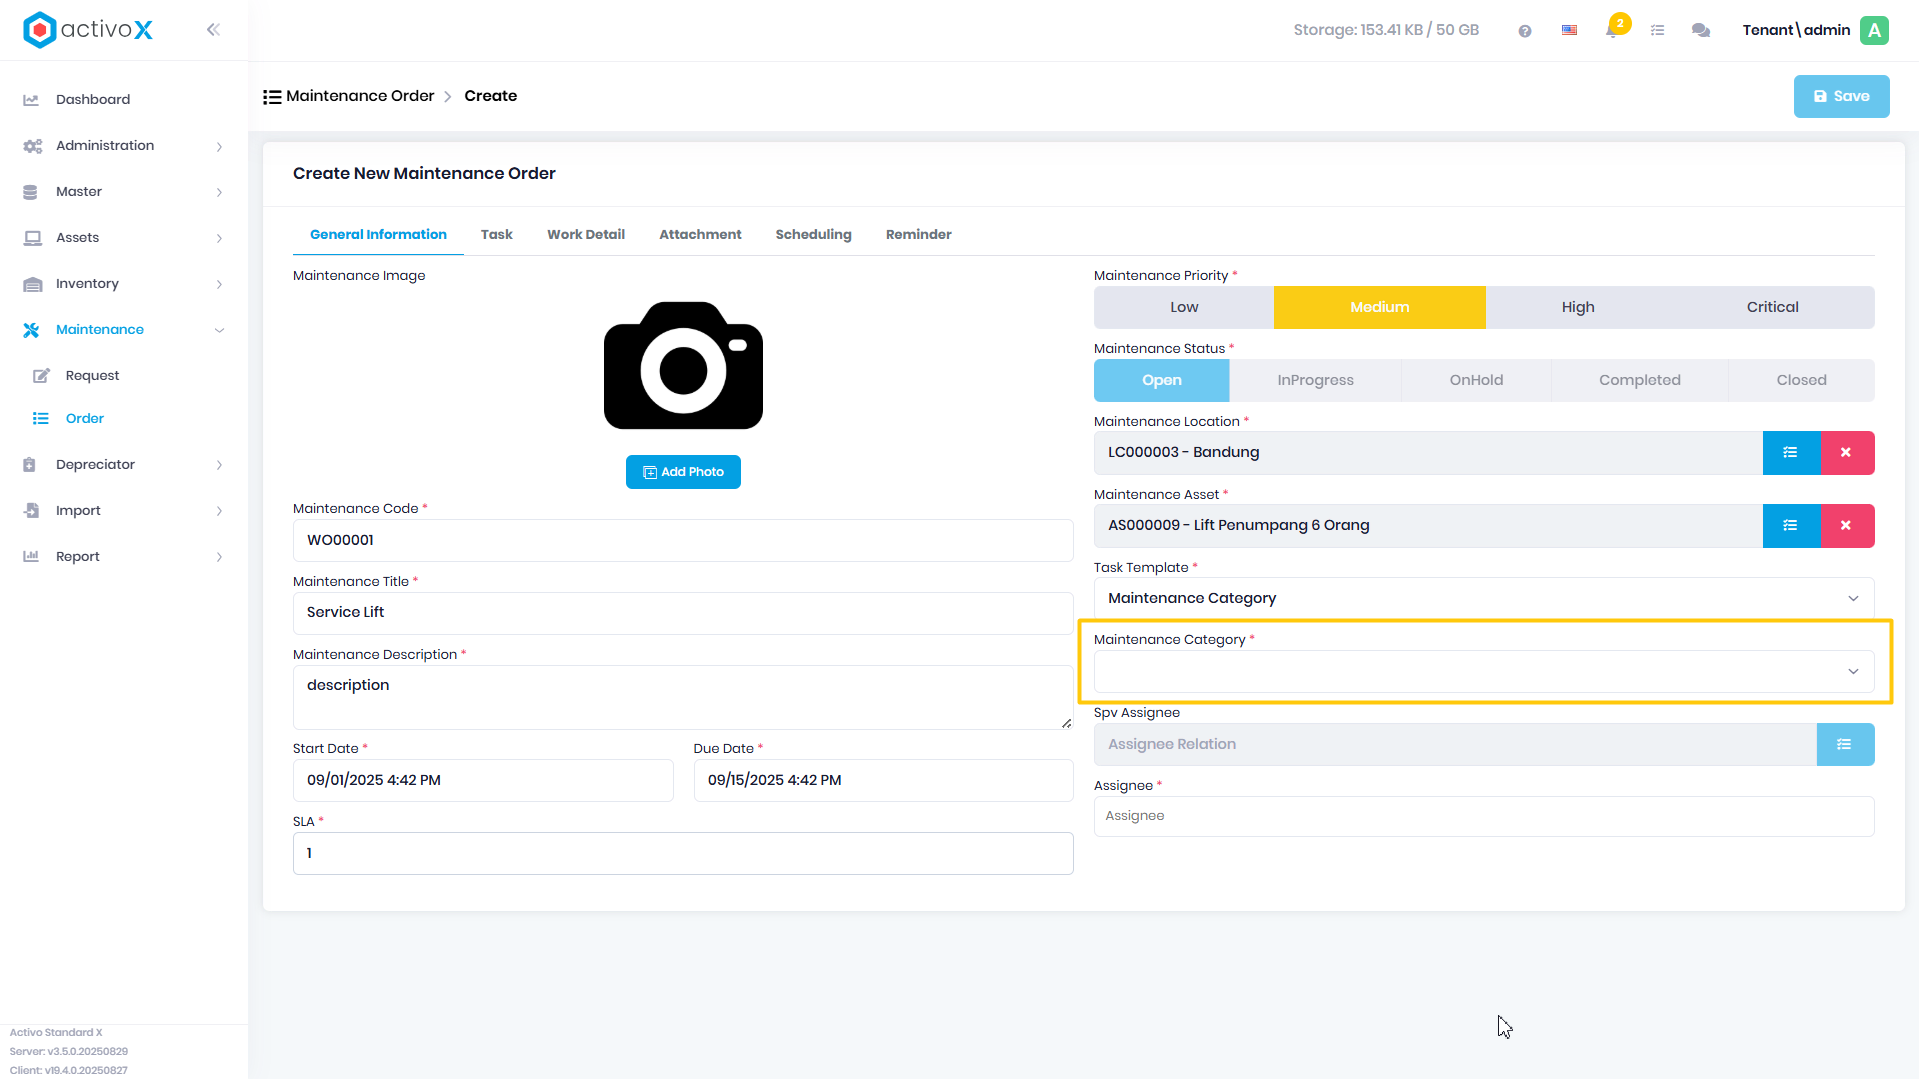
Task: Open the empty Maintenance Category dropdown
Action: (1484, 672)
